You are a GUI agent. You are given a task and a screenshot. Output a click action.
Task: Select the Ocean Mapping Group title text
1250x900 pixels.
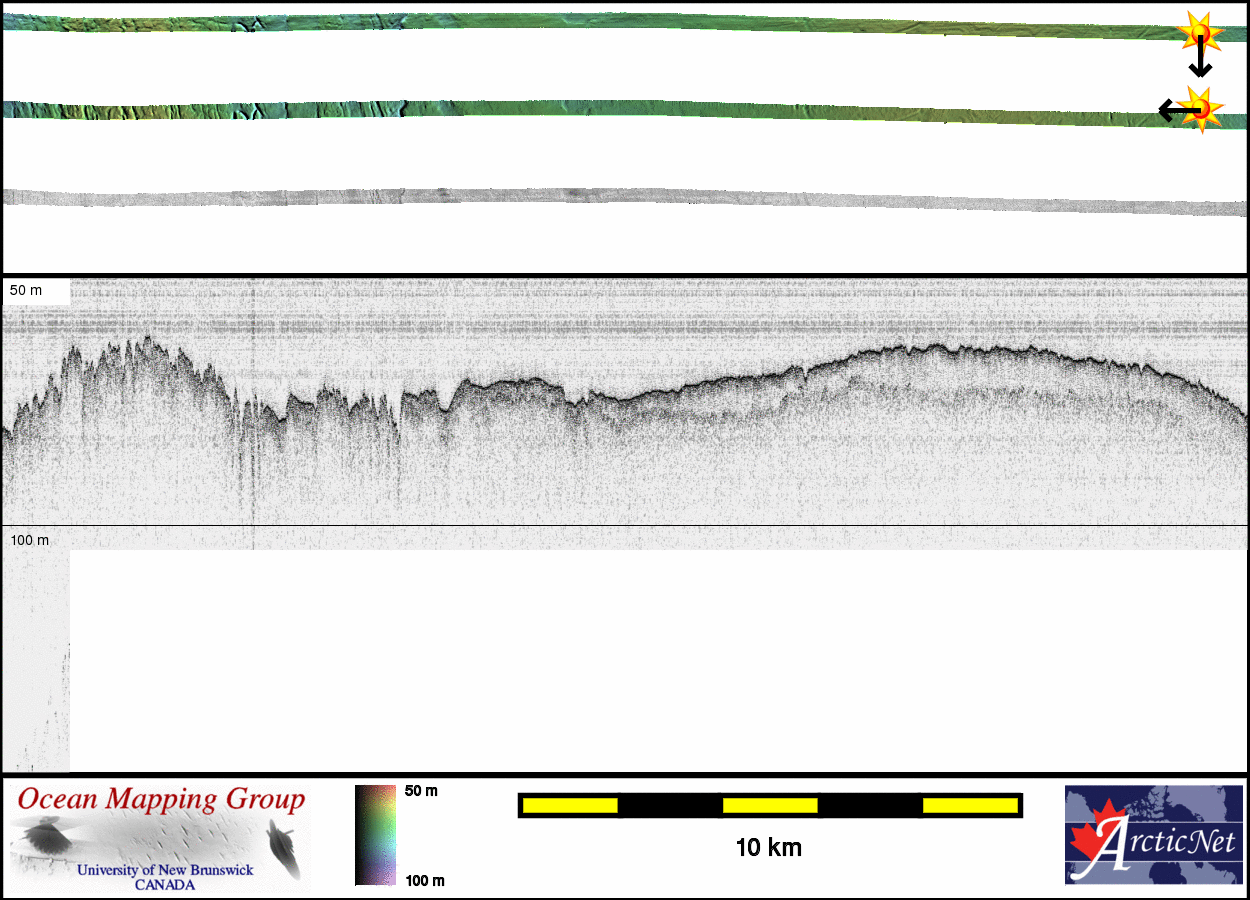(x=160, y=799)
